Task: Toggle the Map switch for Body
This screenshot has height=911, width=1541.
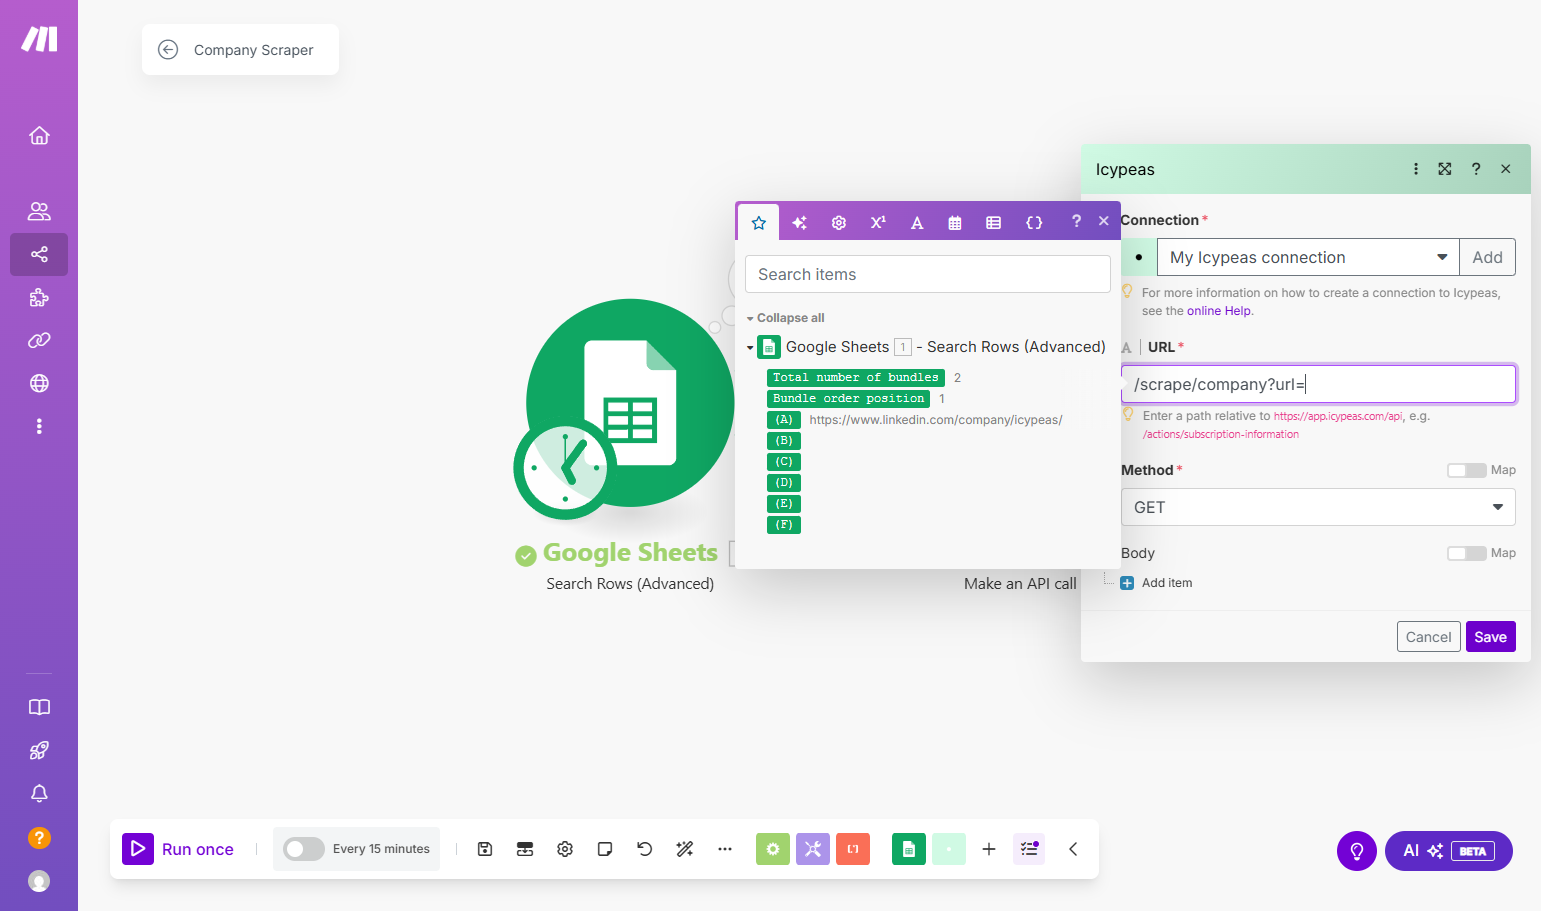Action: [x=1466, y=553]
